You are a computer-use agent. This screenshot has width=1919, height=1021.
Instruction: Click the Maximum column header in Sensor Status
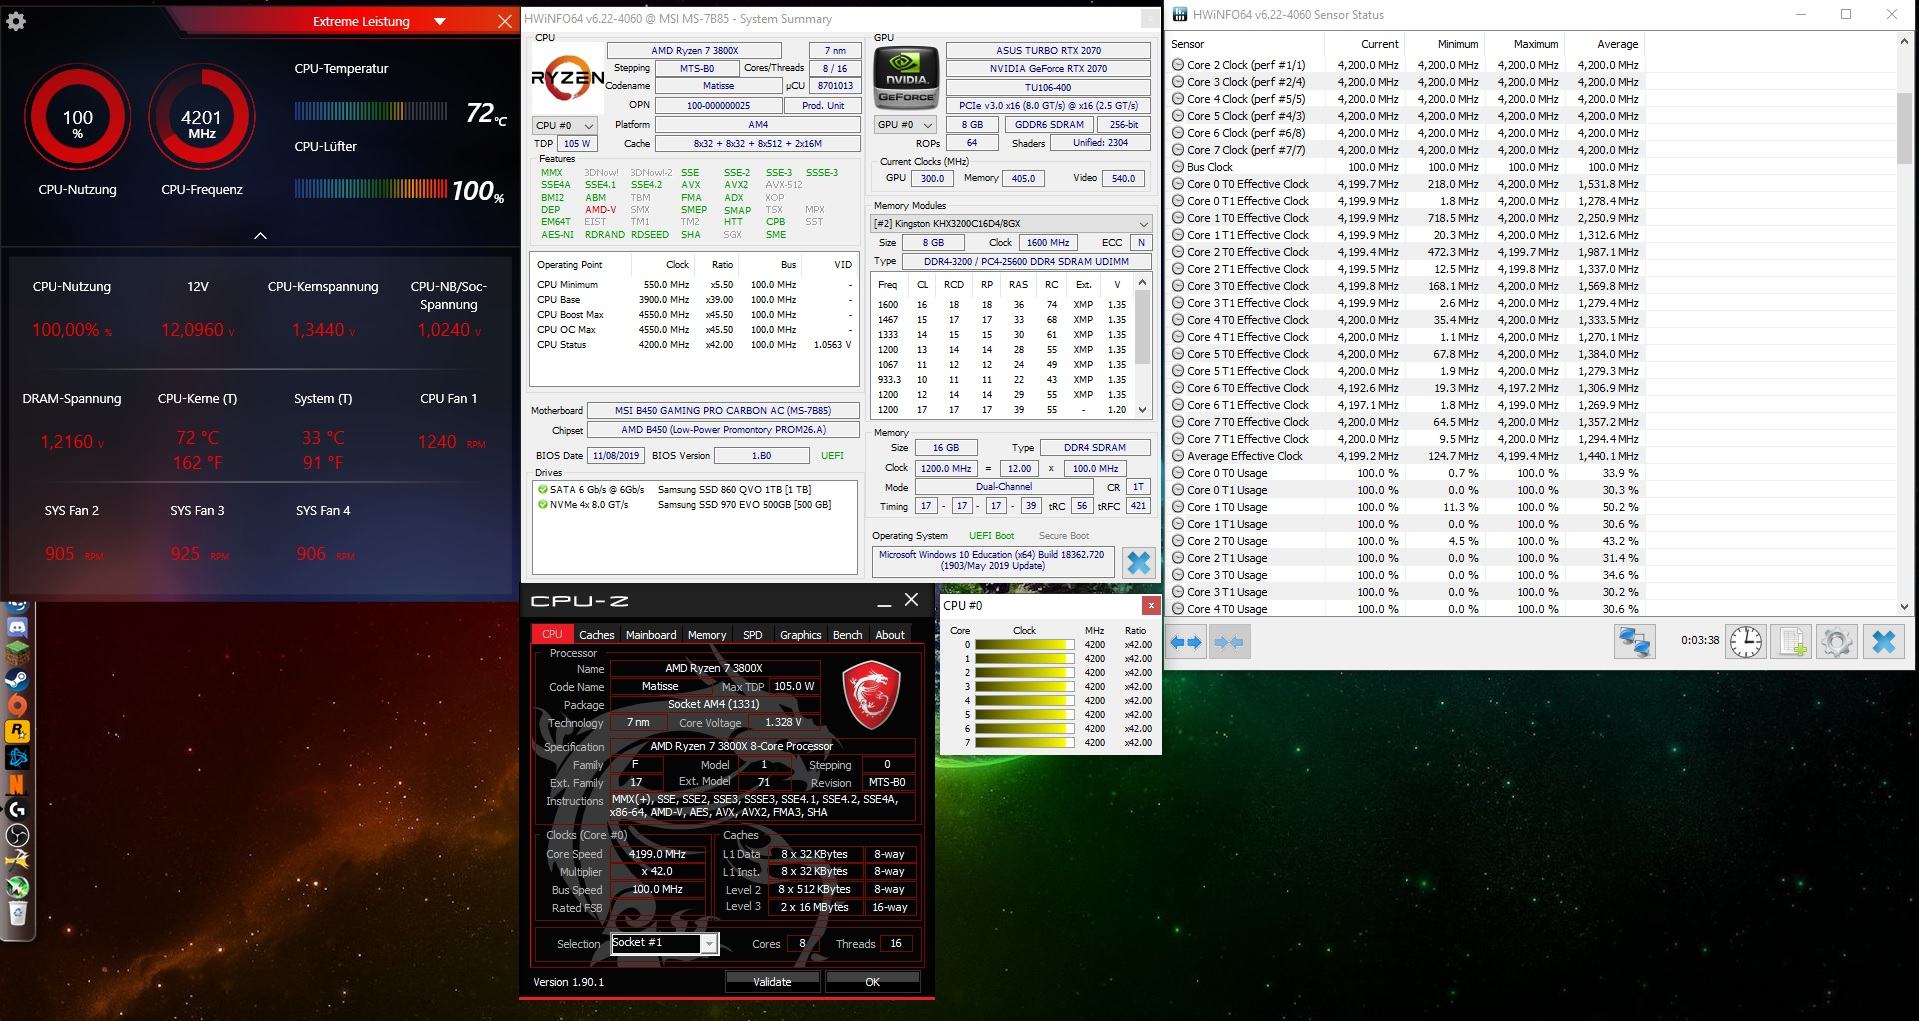(x=1524, y=44)
